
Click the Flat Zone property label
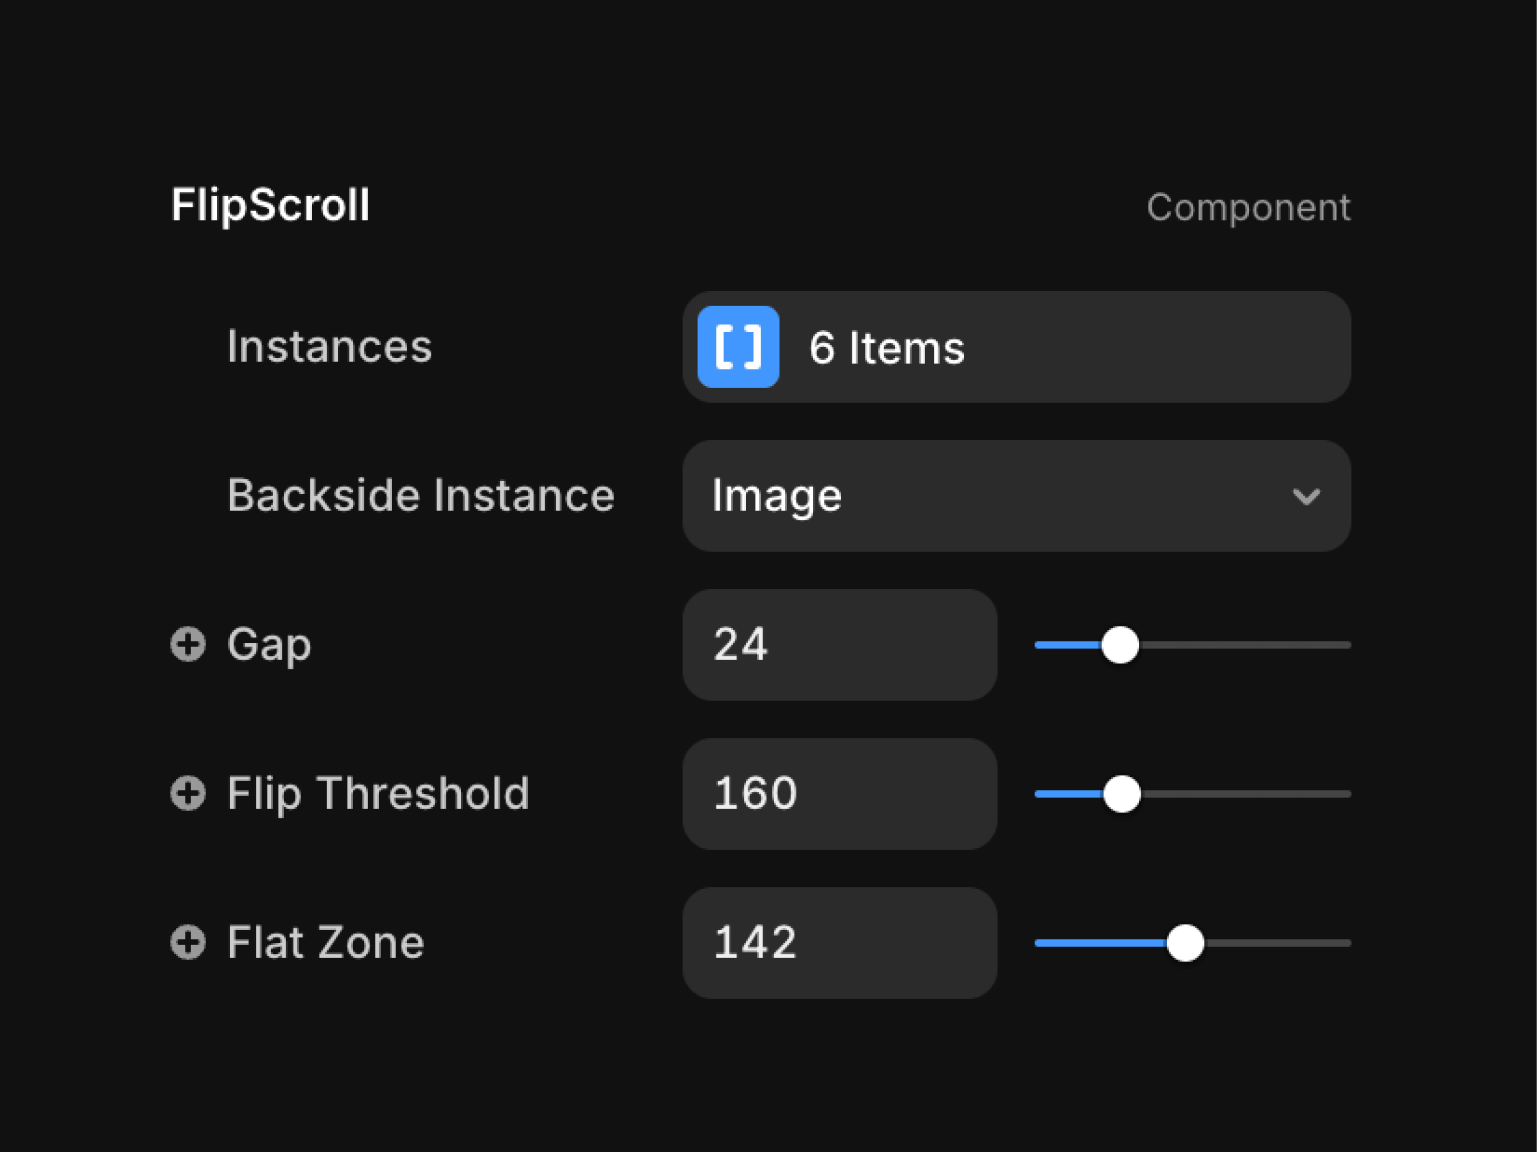pyautogui.click(x=325, y=942)
